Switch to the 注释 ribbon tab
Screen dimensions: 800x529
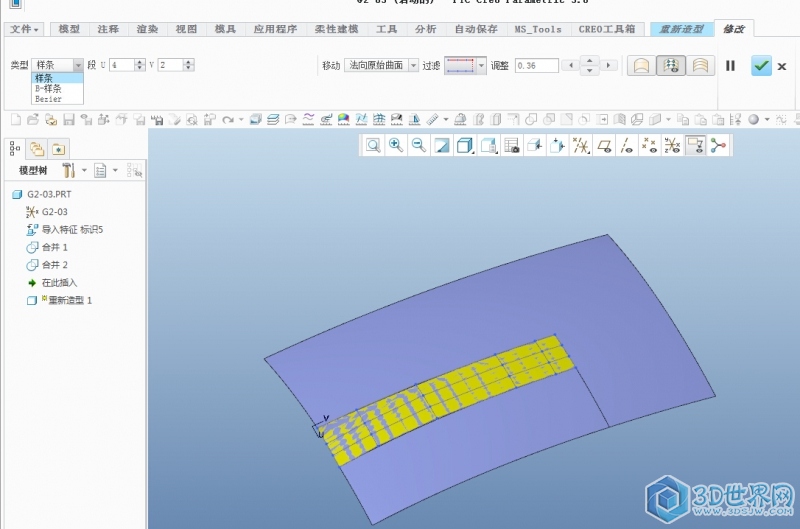108,29
